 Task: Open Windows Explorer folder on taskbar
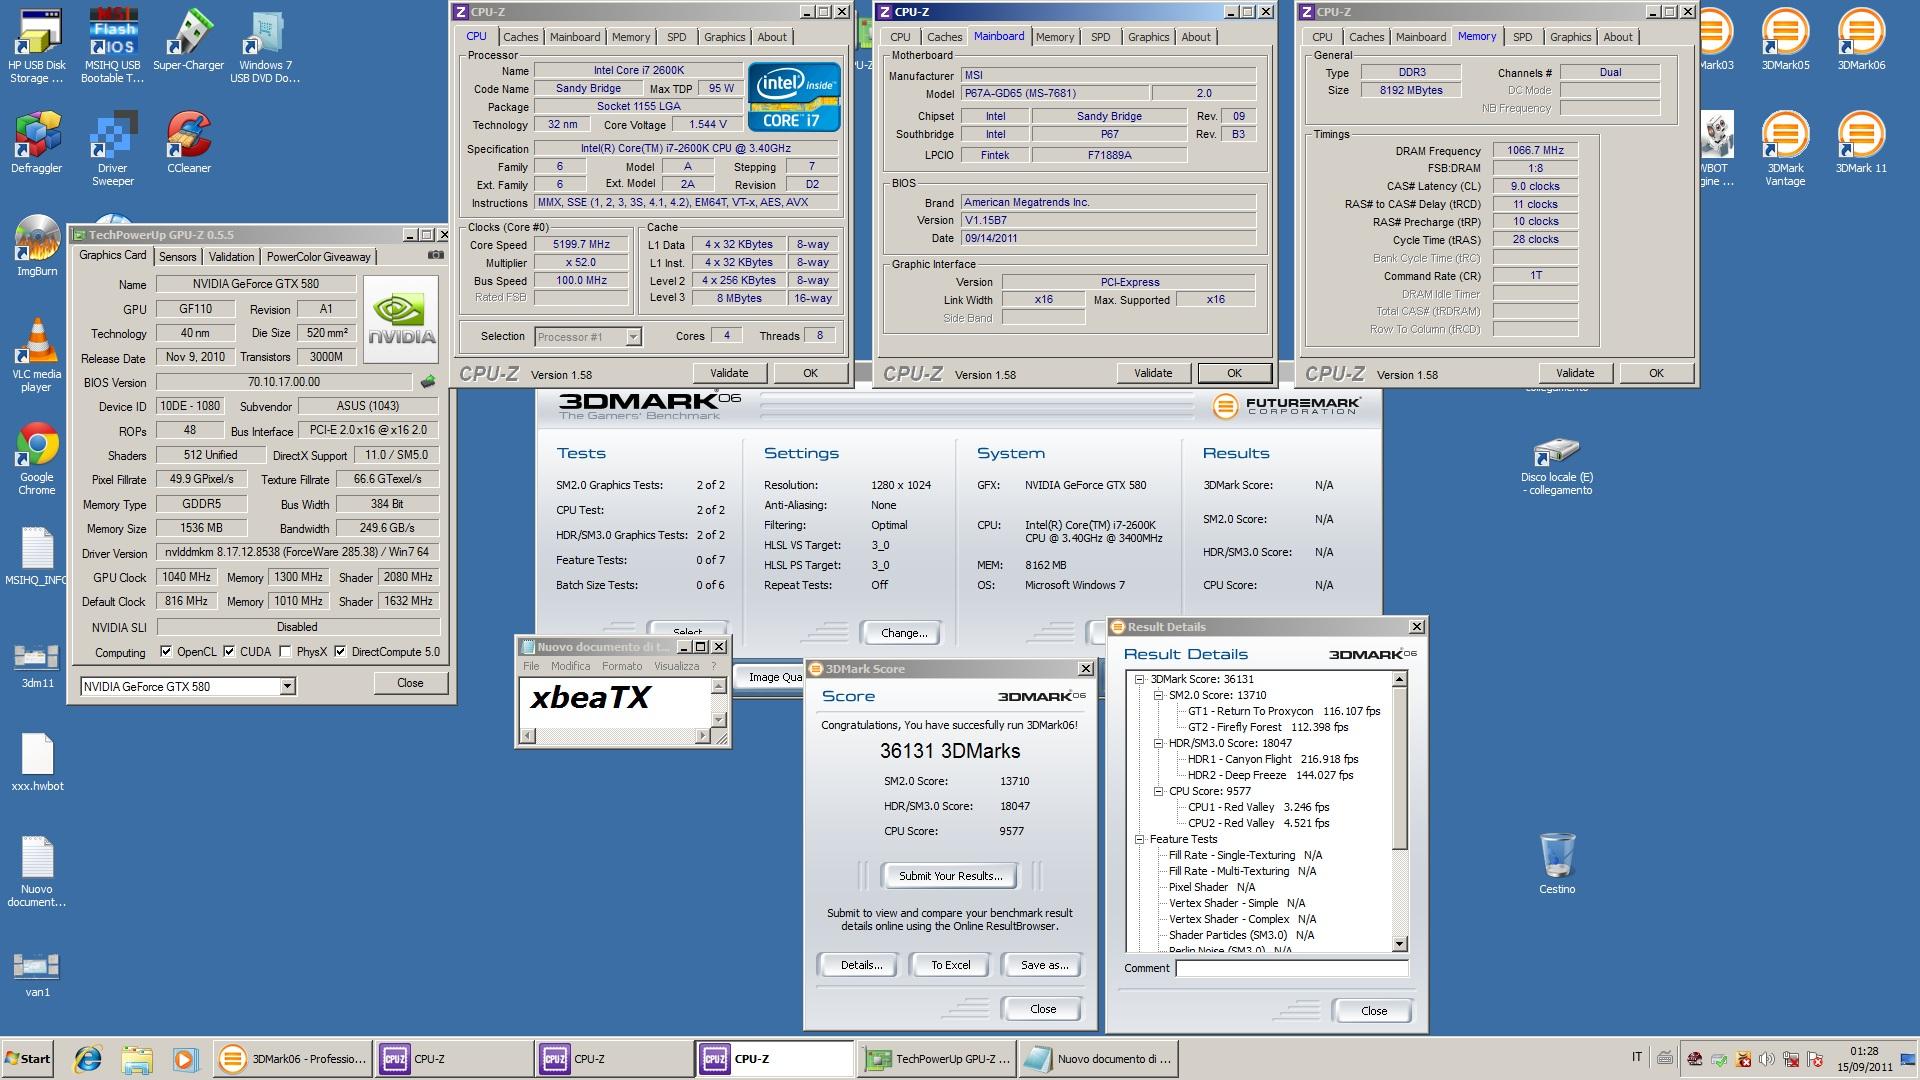click(137, 1058)
